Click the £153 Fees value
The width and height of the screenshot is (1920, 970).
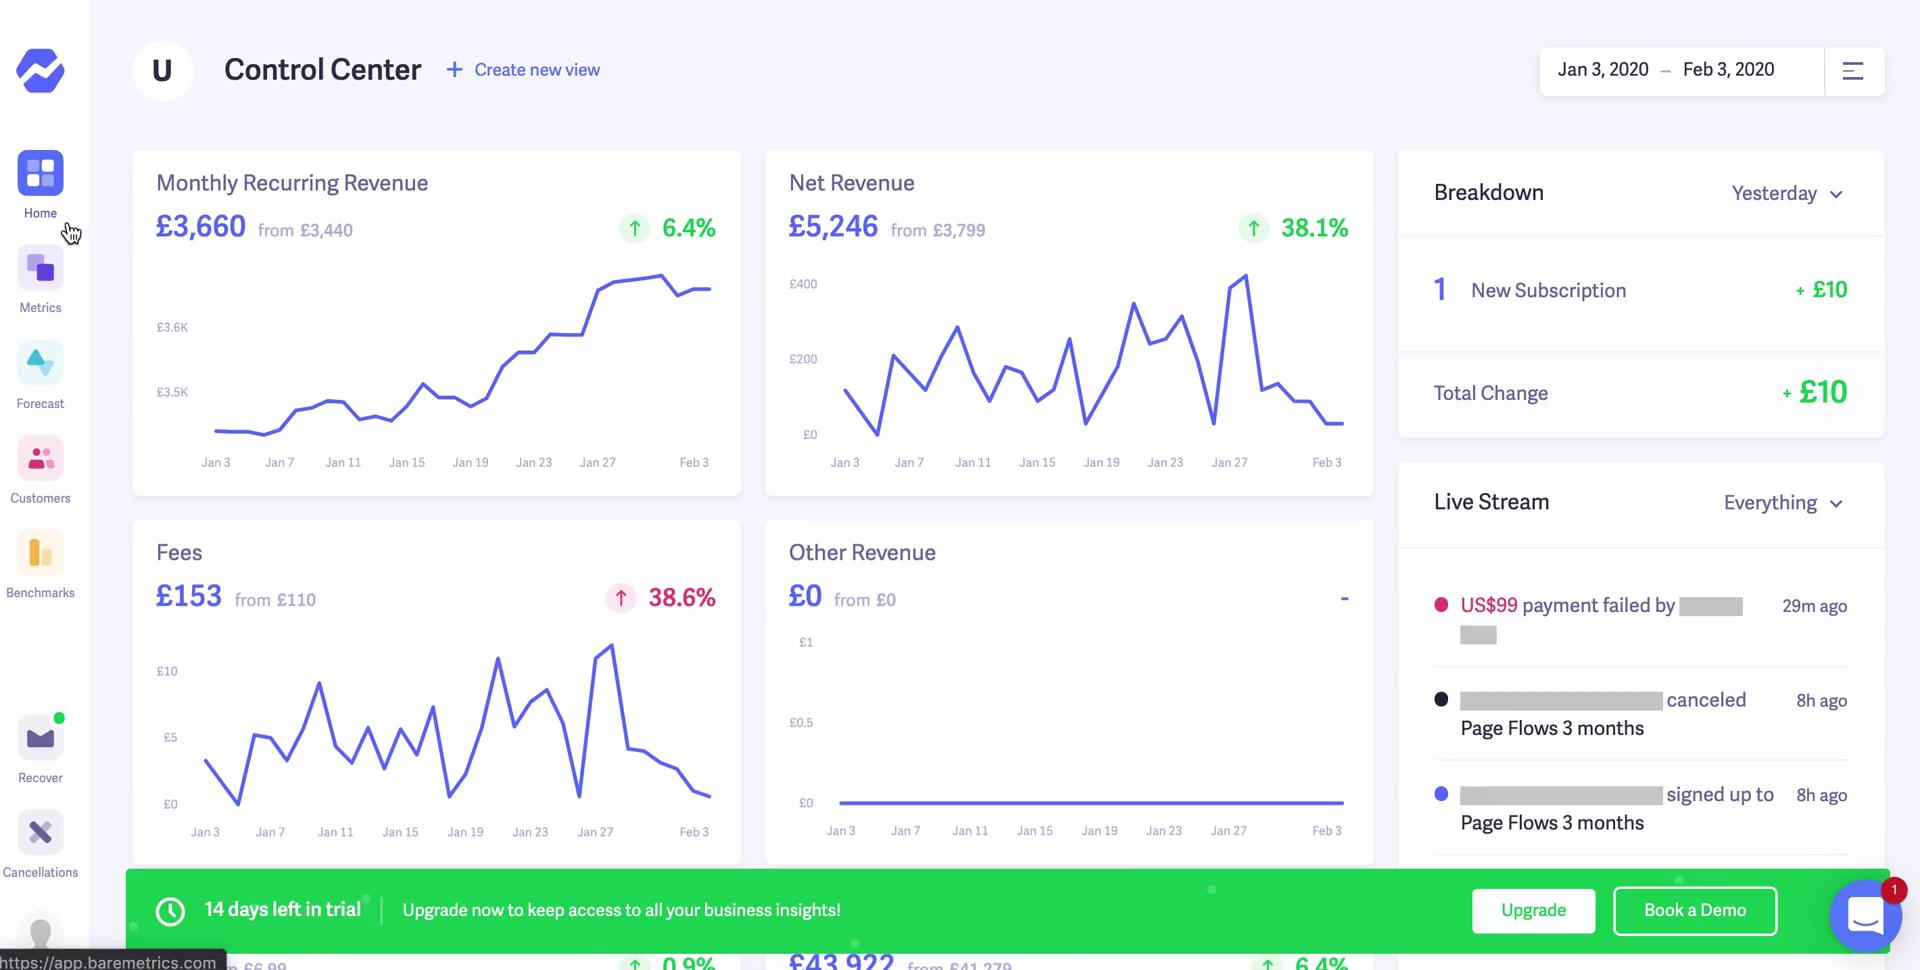[189, 596]
